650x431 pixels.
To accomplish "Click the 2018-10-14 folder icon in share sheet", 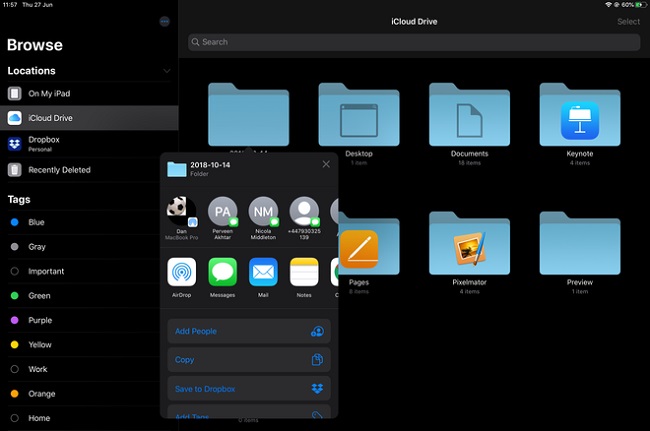I will coord(177,169).
